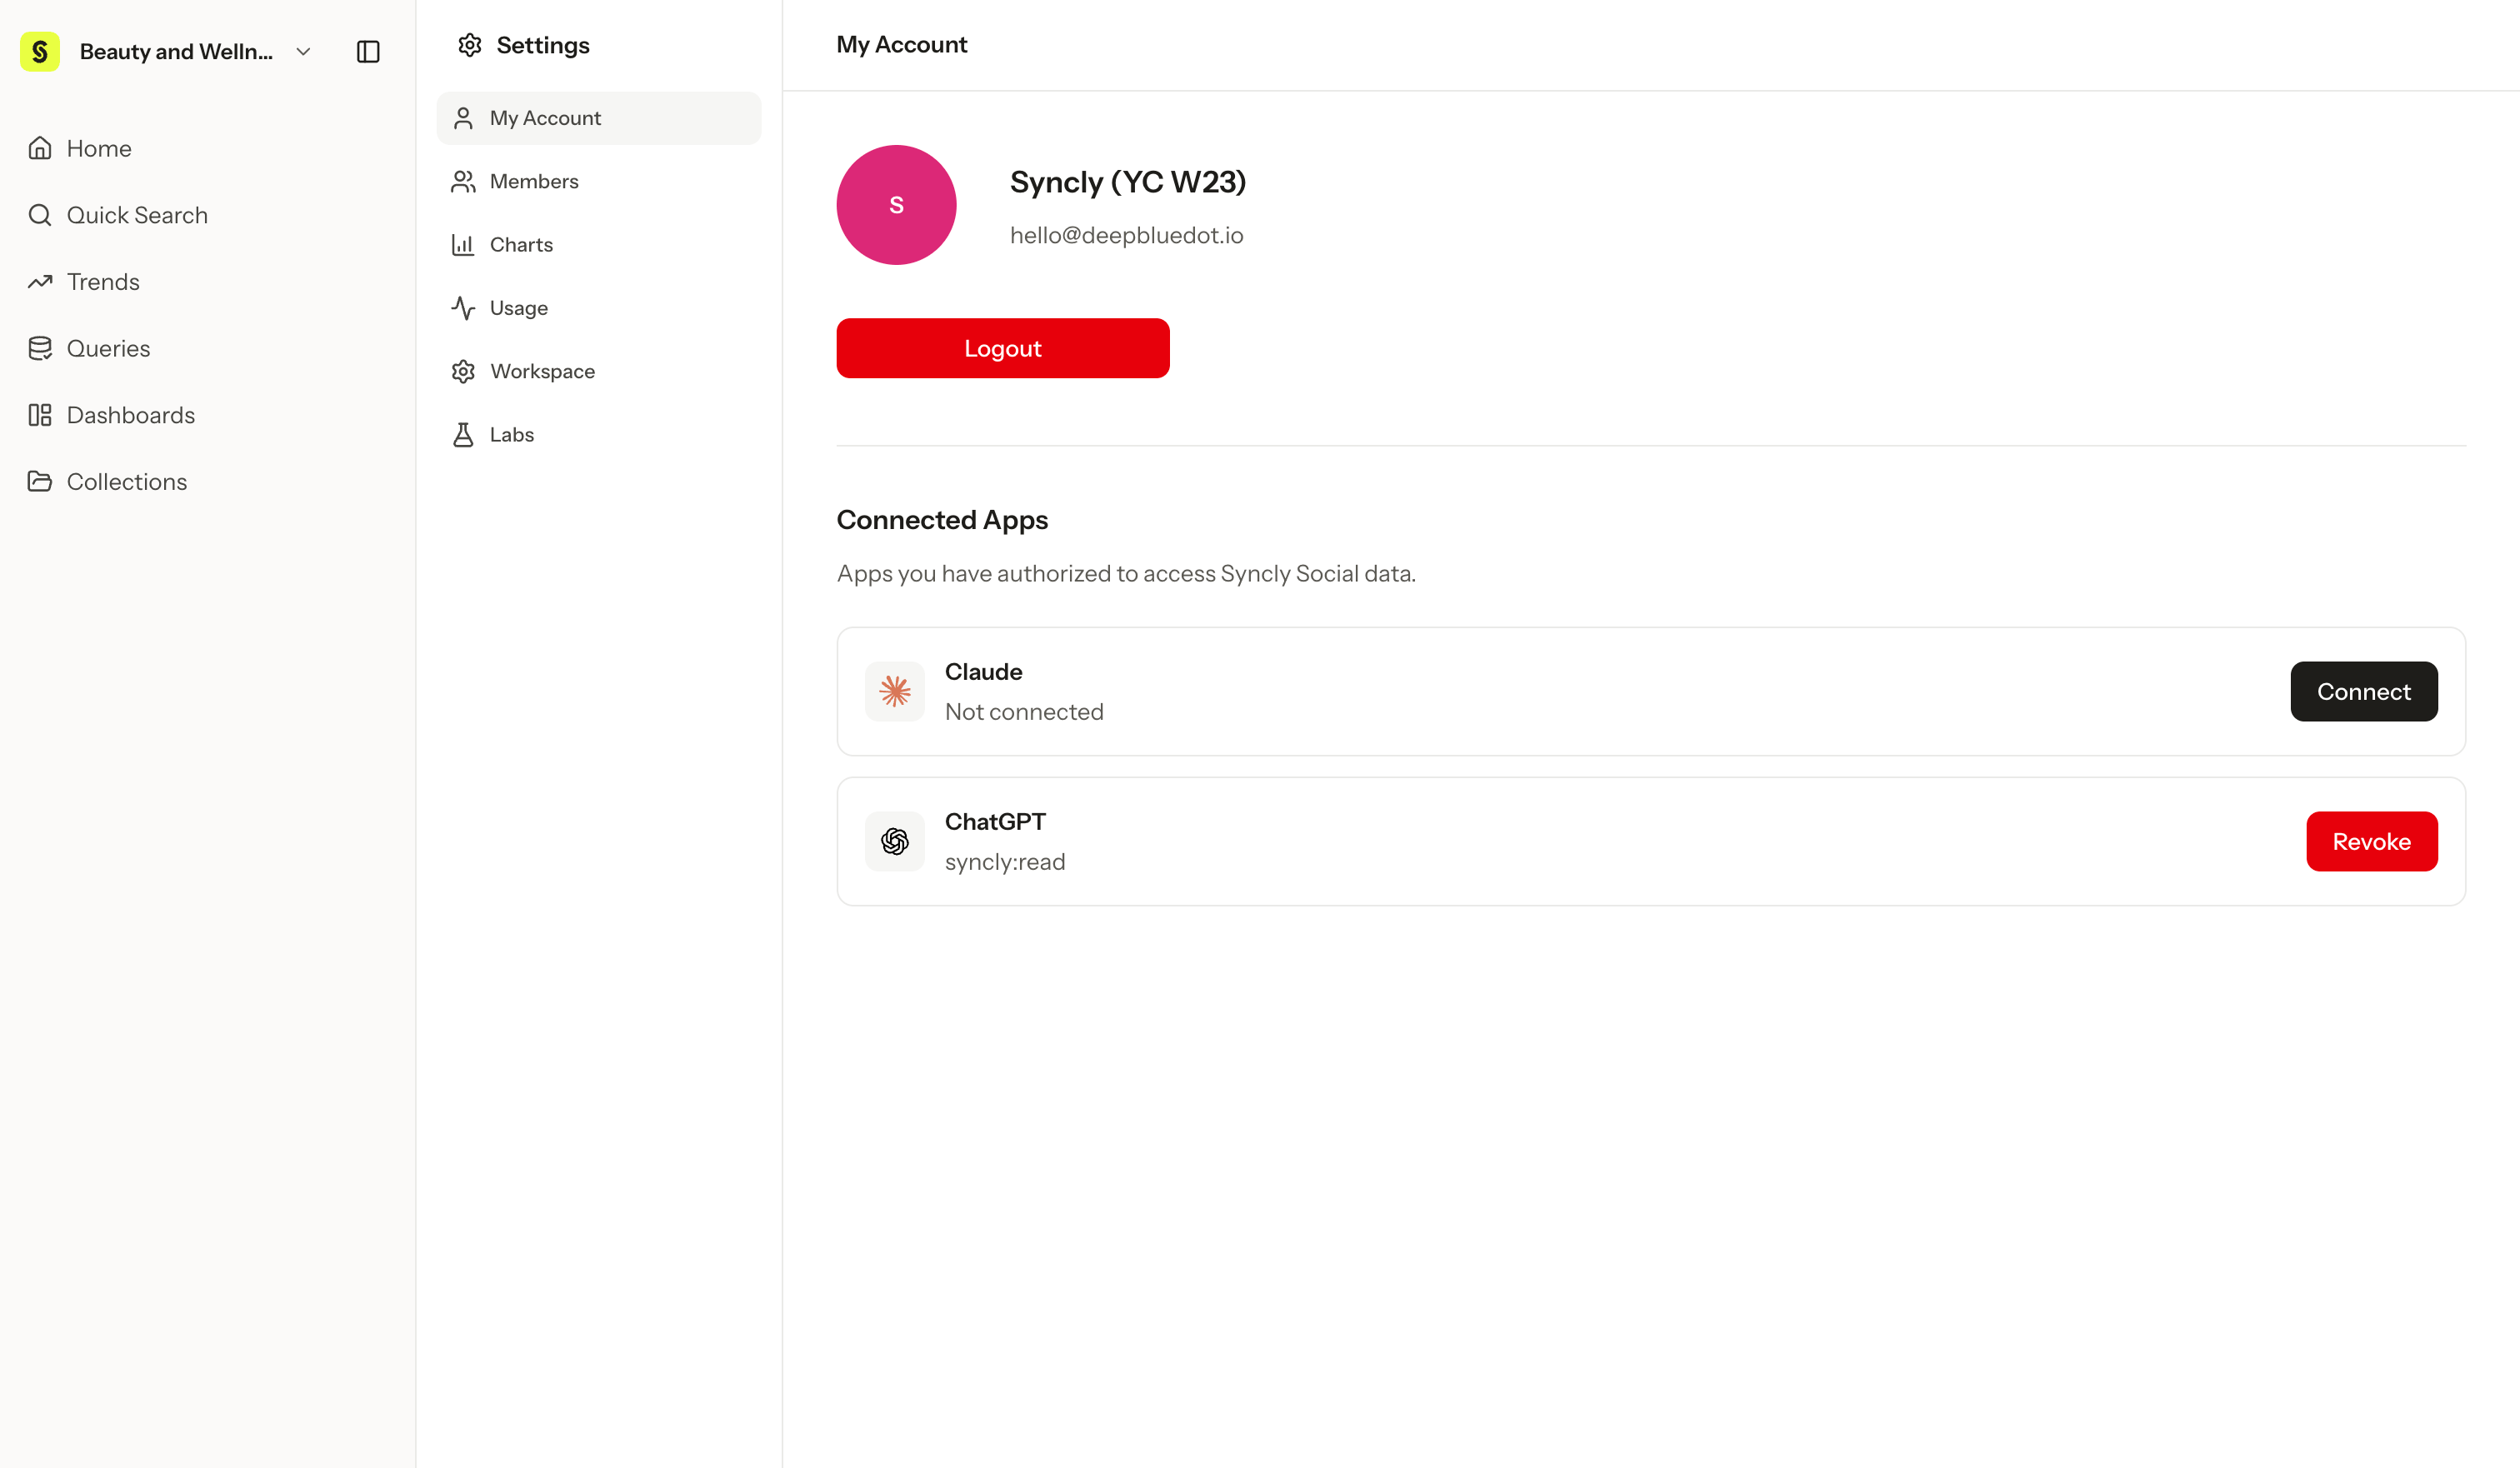Select Charts settings tab
This screenshot has width=2520, height=1468.
pos(599,245)
